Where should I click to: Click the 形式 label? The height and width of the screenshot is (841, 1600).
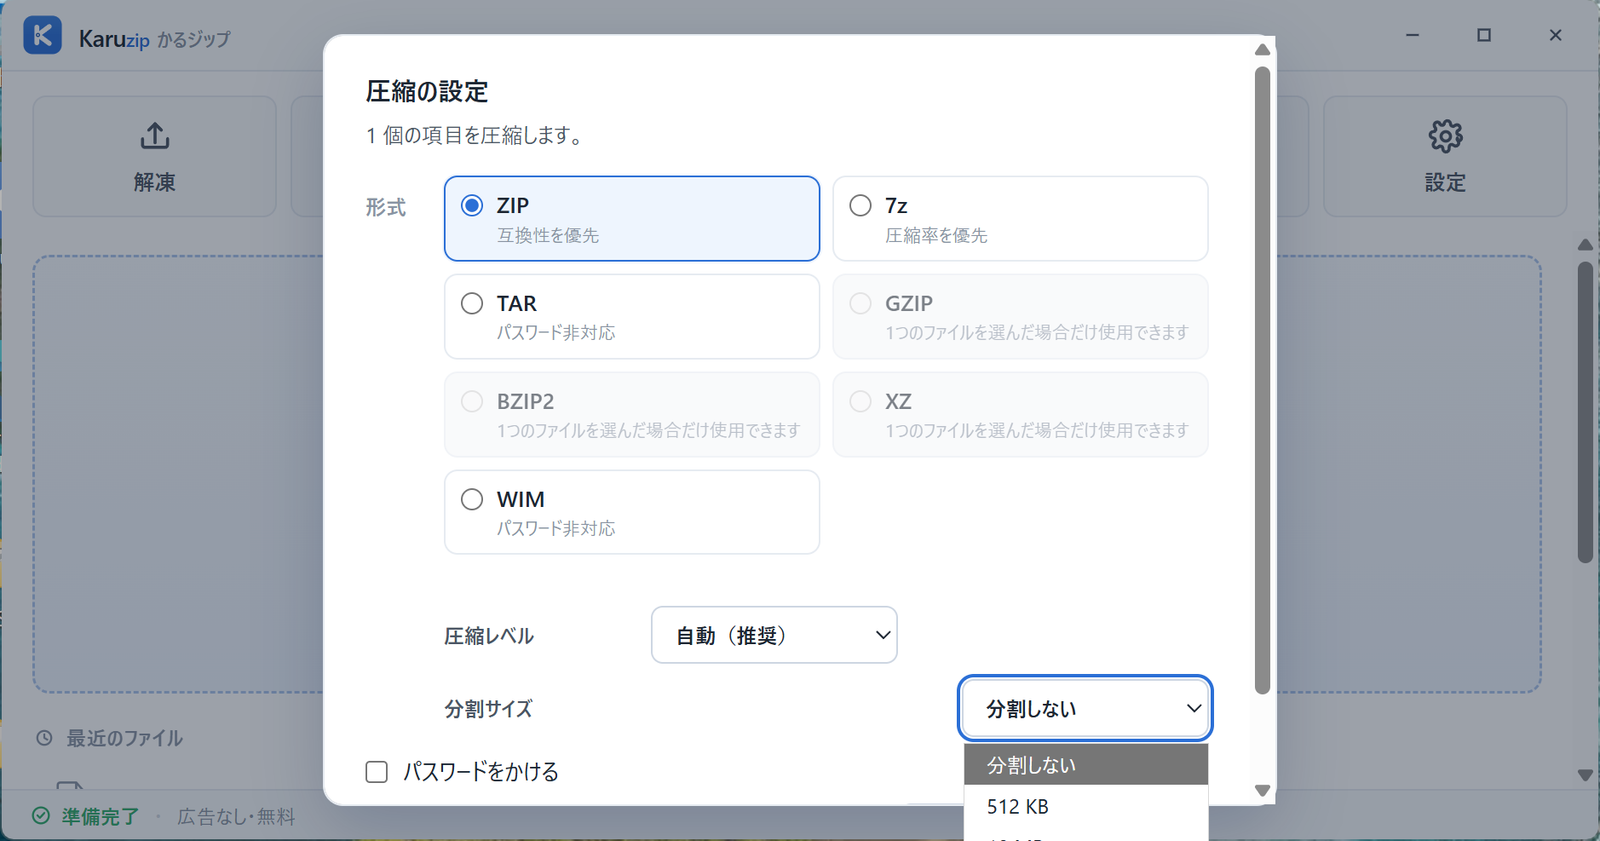coord(386,207)
